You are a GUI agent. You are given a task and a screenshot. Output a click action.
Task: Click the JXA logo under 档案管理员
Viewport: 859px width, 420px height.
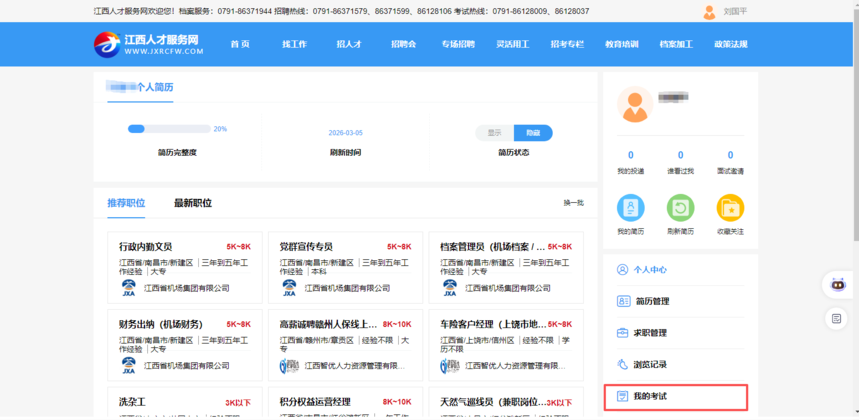click(450, 288)
